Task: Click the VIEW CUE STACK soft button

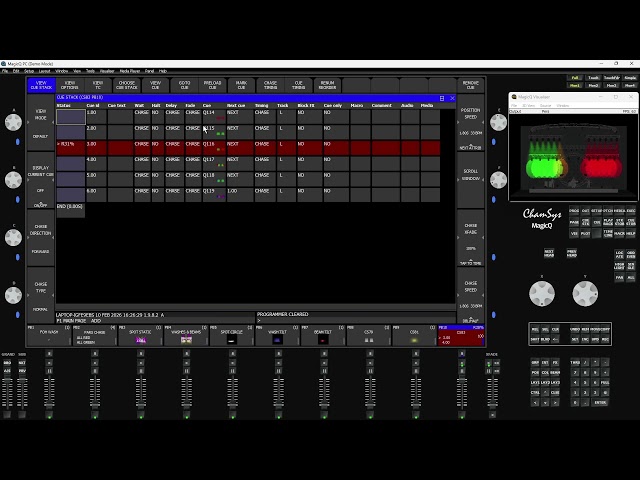Action: coord(41,85)
